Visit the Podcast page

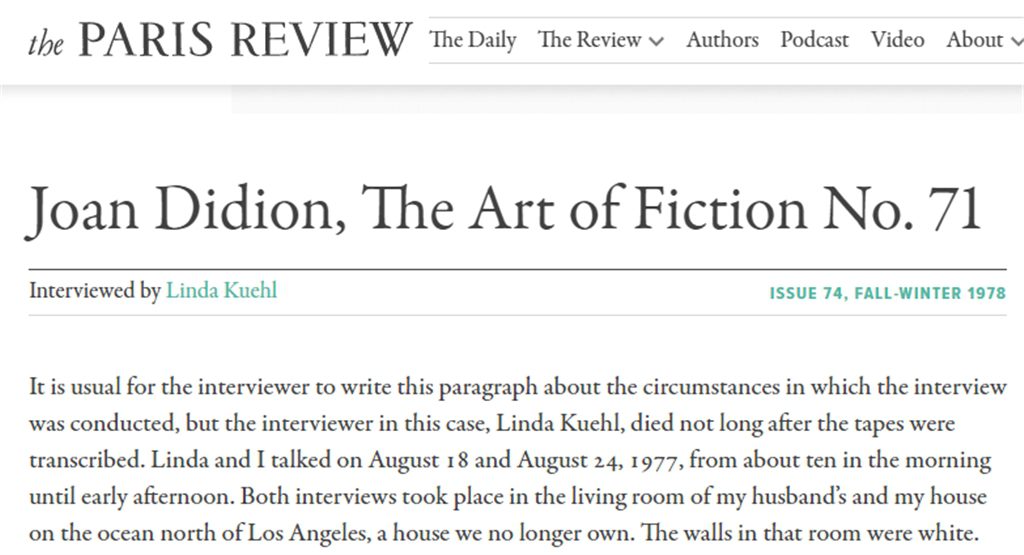pyautogui.click(x=814, y=40)
